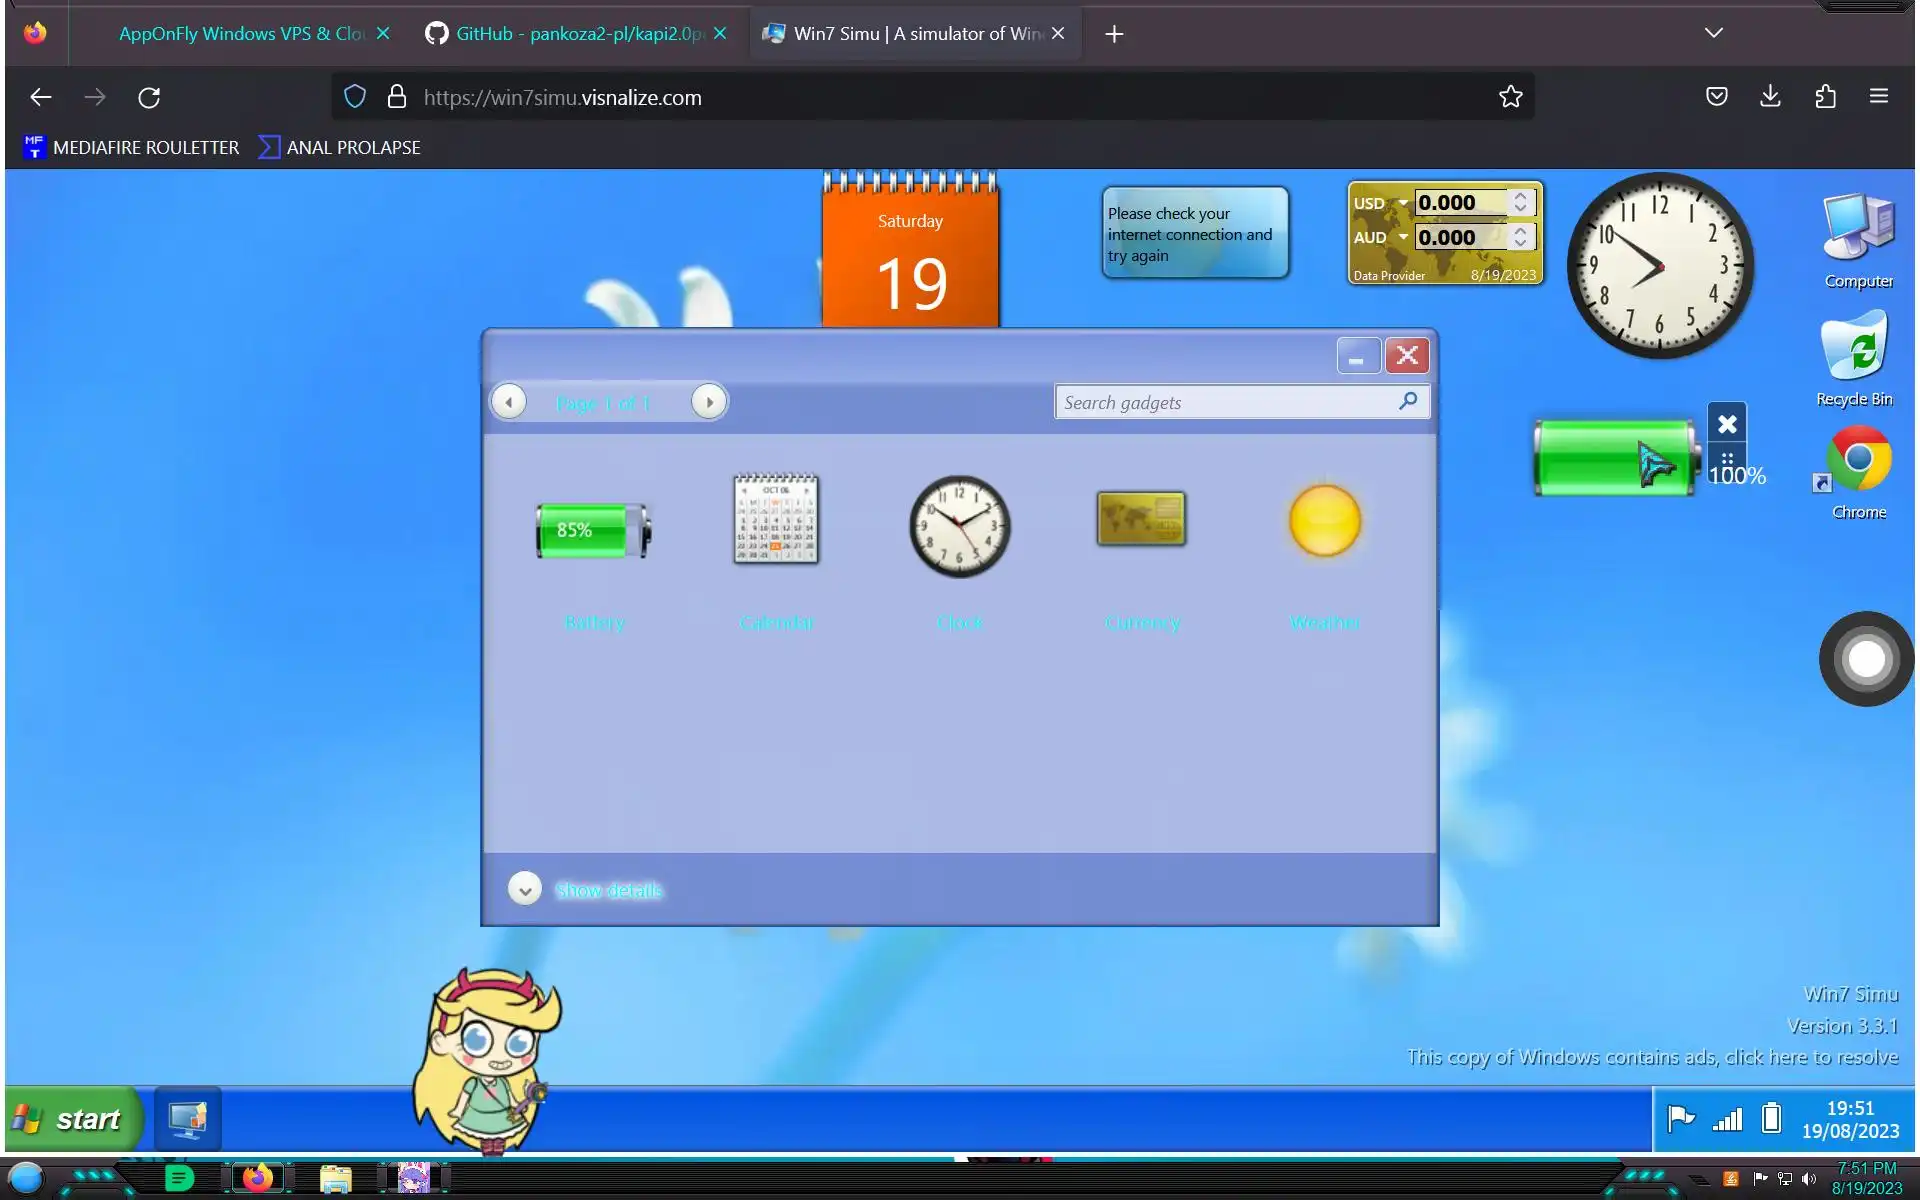Open the Start menu
Screen dimensions: 1920x1200
pos(72,1119)
